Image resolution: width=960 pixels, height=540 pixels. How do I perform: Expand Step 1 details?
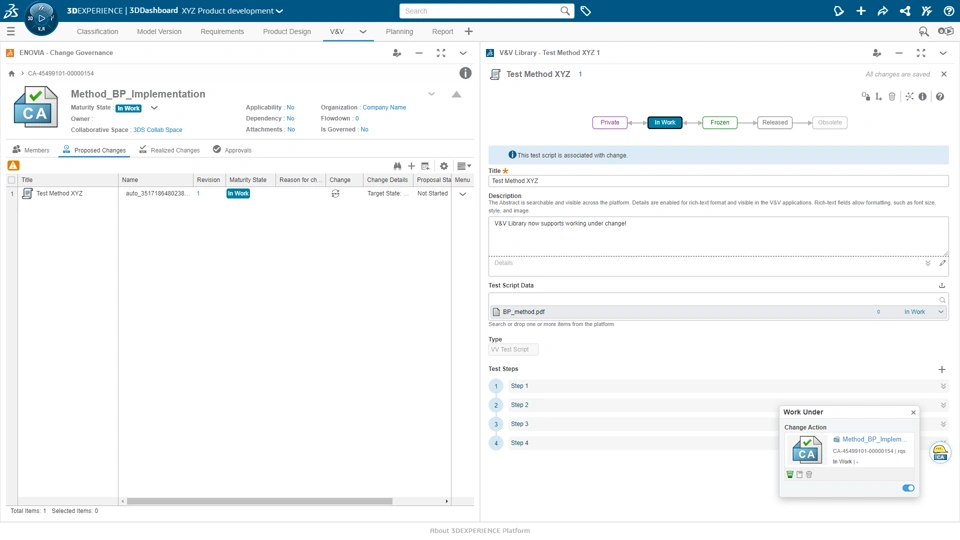click(943, 386)
